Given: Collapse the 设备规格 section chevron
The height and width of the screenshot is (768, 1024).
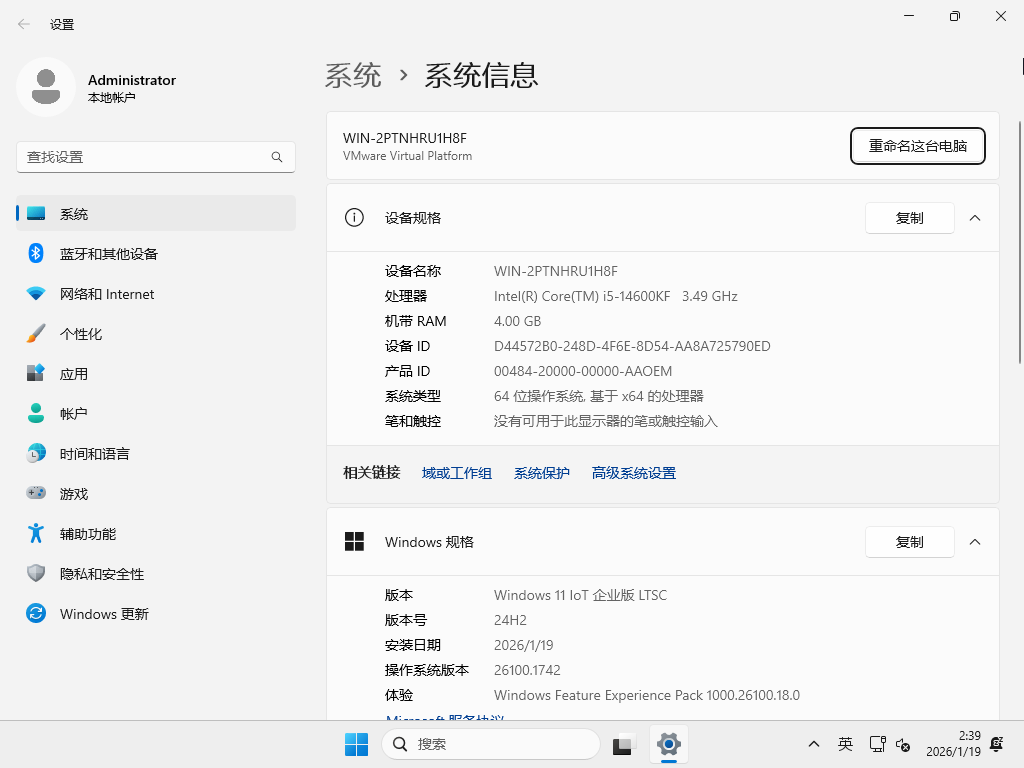Looking at the screenshot, I should click(975, 217).
